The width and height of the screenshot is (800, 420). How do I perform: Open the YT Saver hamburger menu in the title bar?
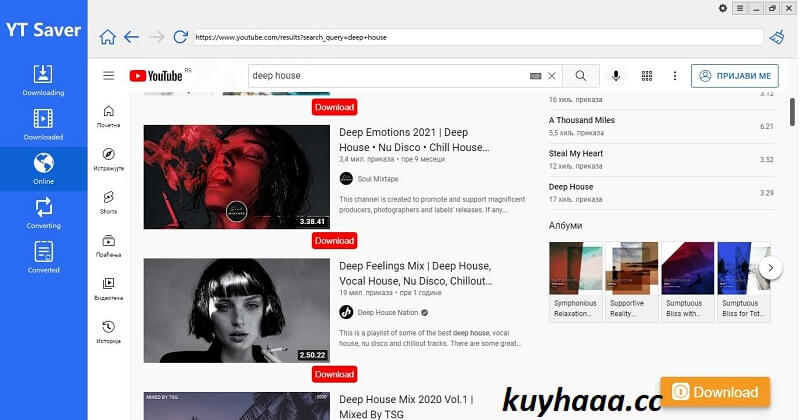point(740,8)
